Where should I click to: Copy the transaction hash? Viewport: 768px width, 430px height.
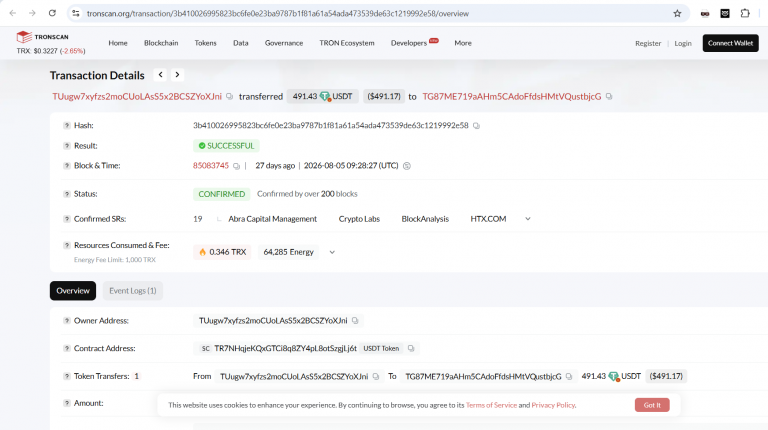click(x=476, y=126)
